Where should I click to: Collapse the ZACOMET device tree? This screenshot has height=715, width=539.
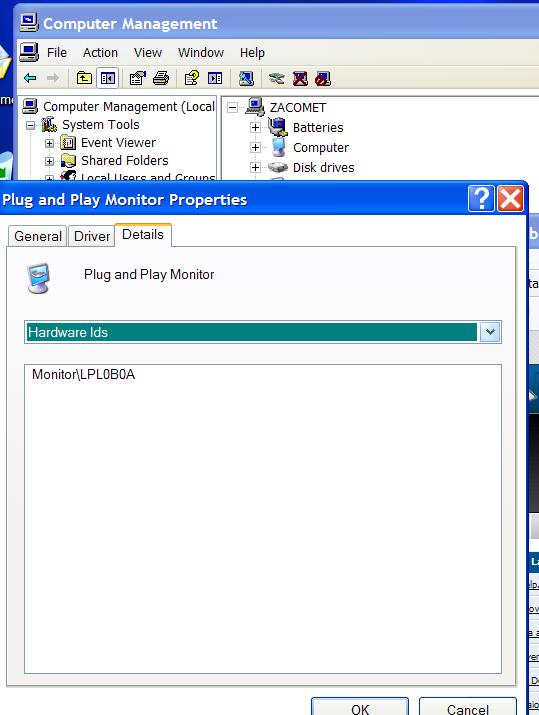pos(233,108)
